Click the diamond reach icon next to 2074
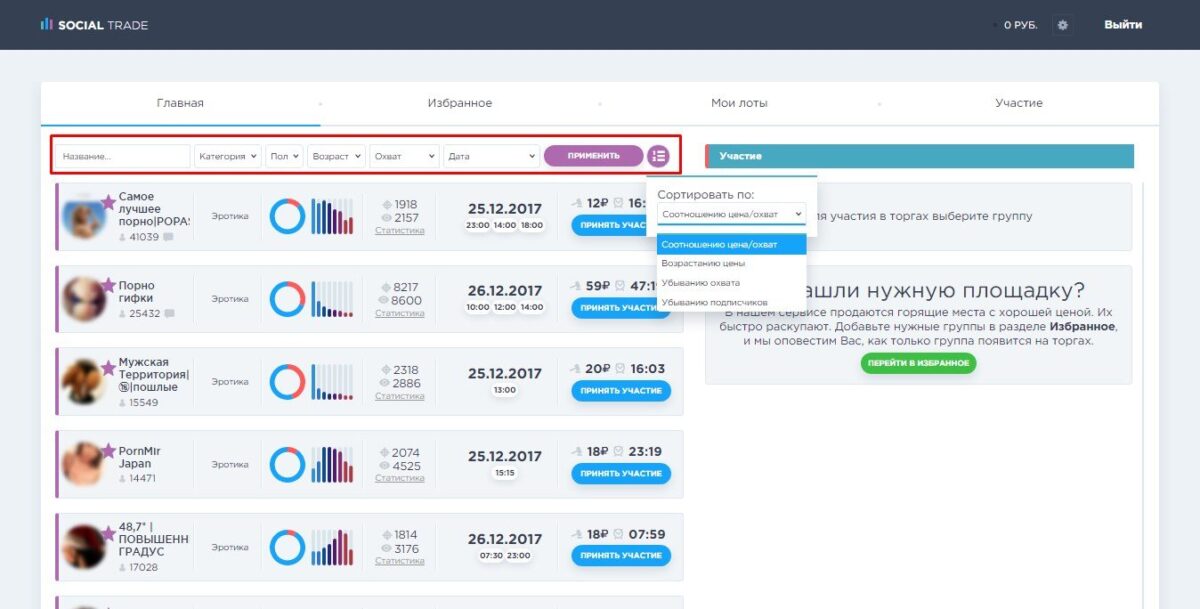The width and height of the screenshot is (1200, 609). [387, 453]
